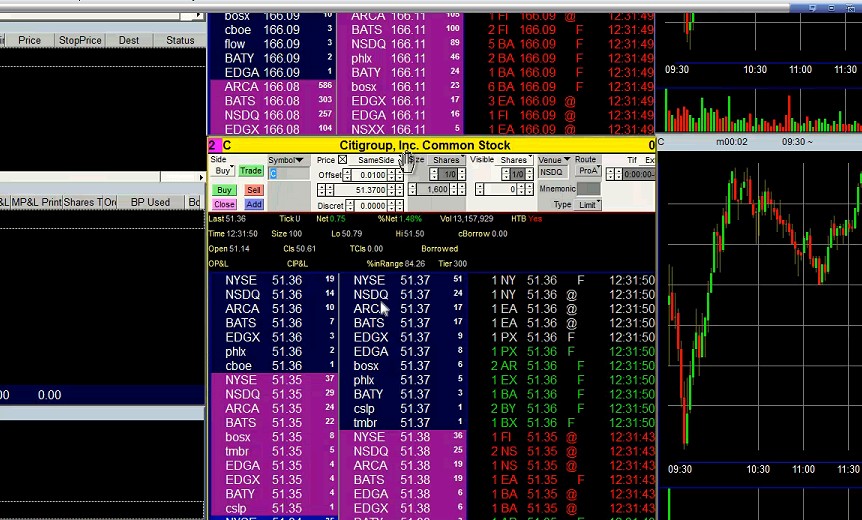Click the Visible quantity field showing 0

click(x=501, y=190)
